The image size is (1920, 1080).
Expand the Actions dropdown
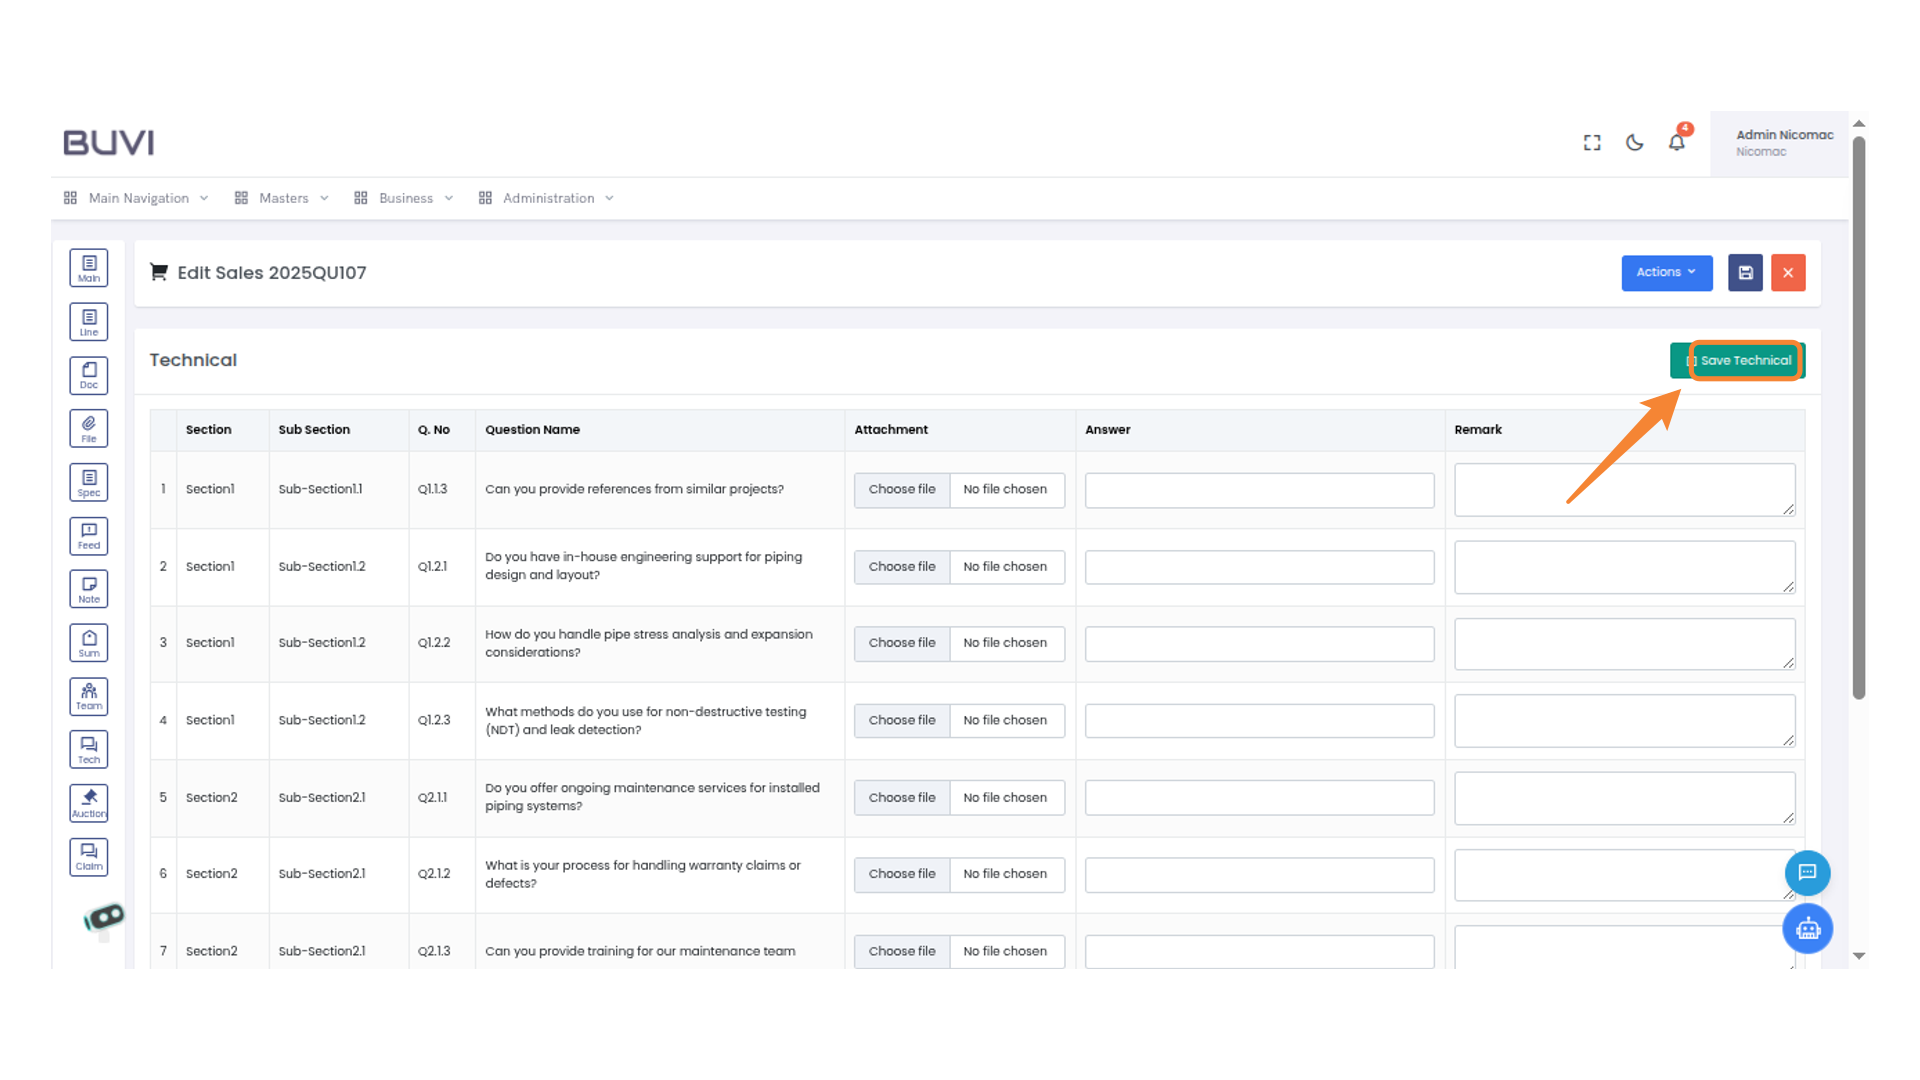coord(1666,273)
